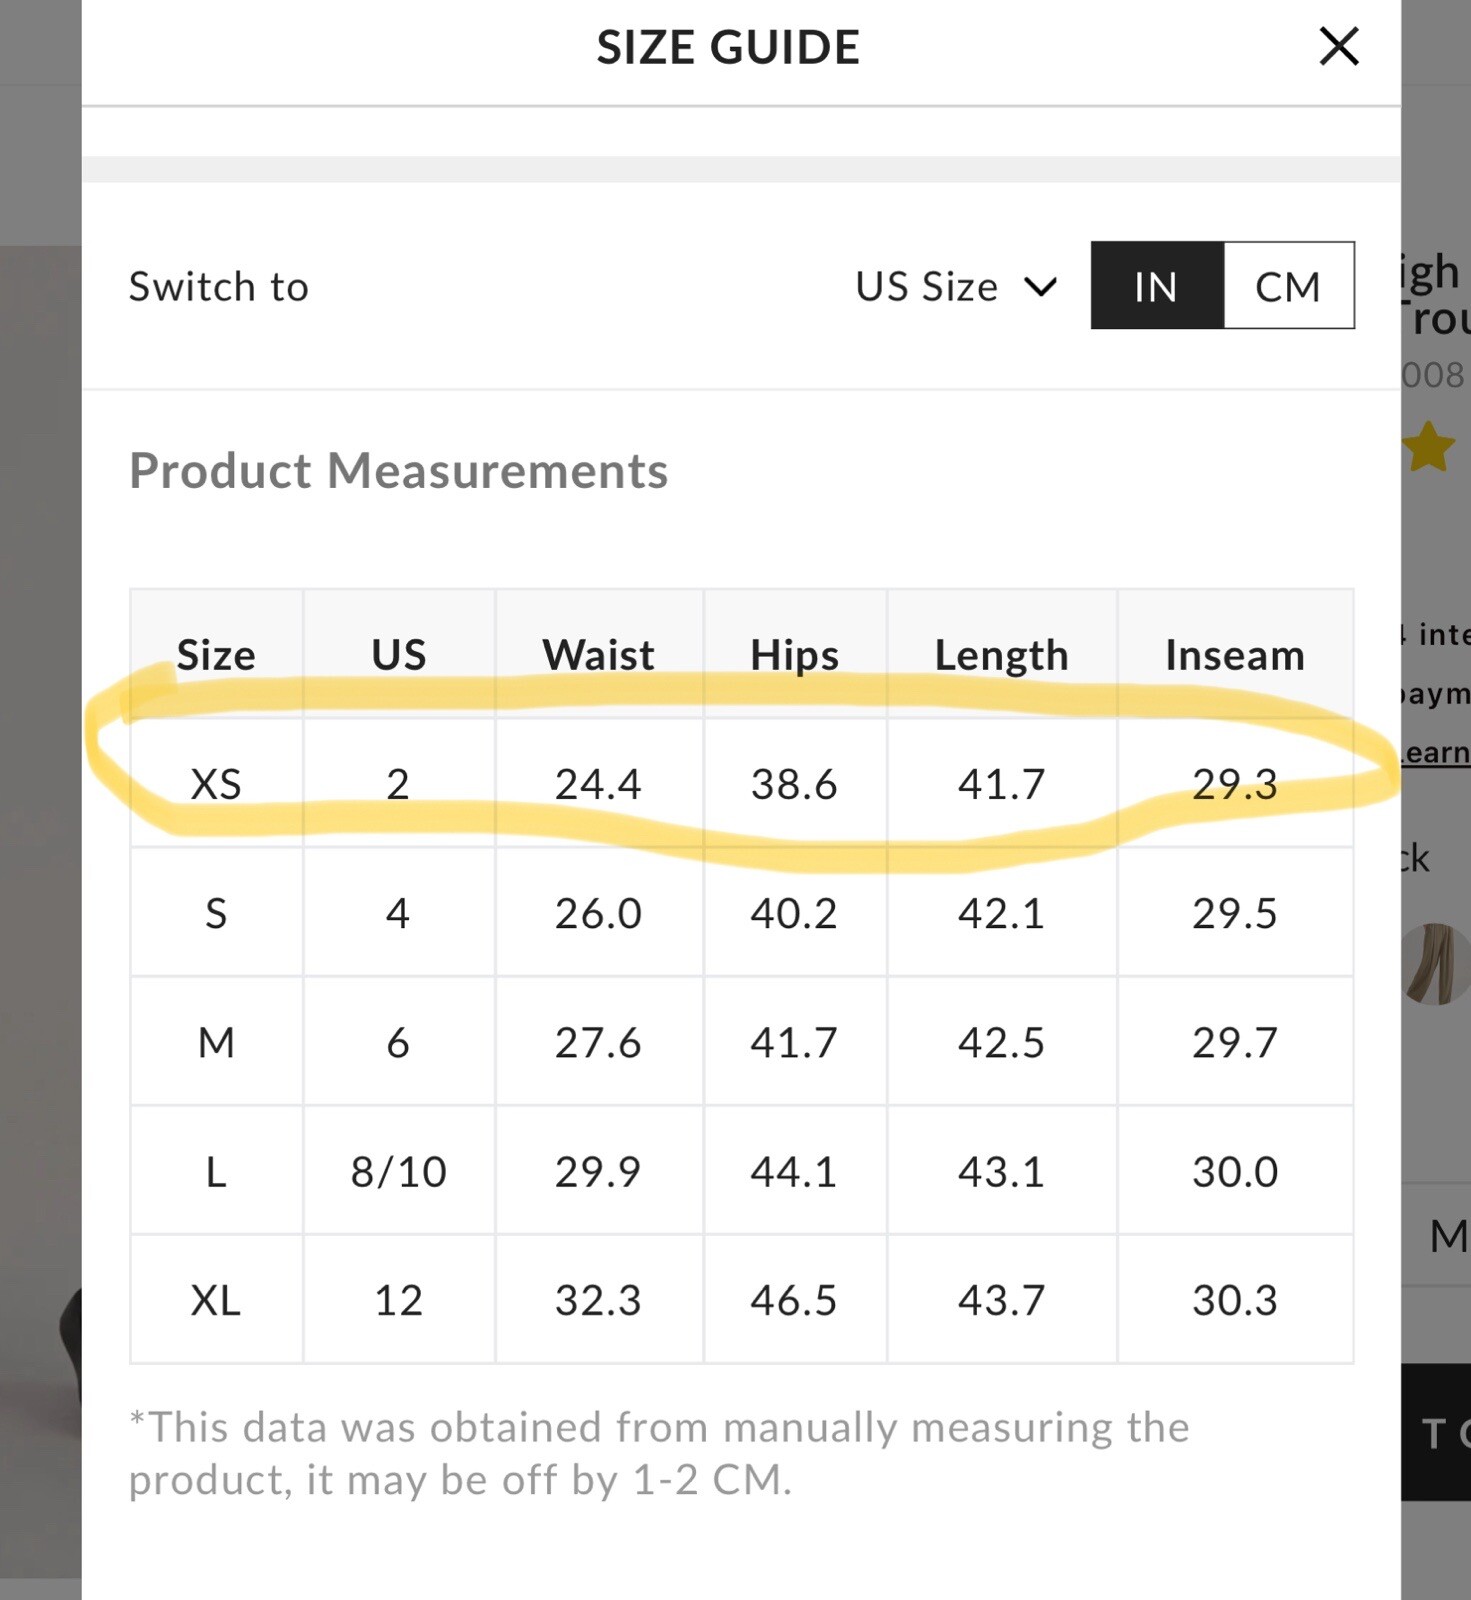The width and height of the screenshot is (1471, 1600).
Task: Click the Inseam column header
Action: coord(1234,655)
